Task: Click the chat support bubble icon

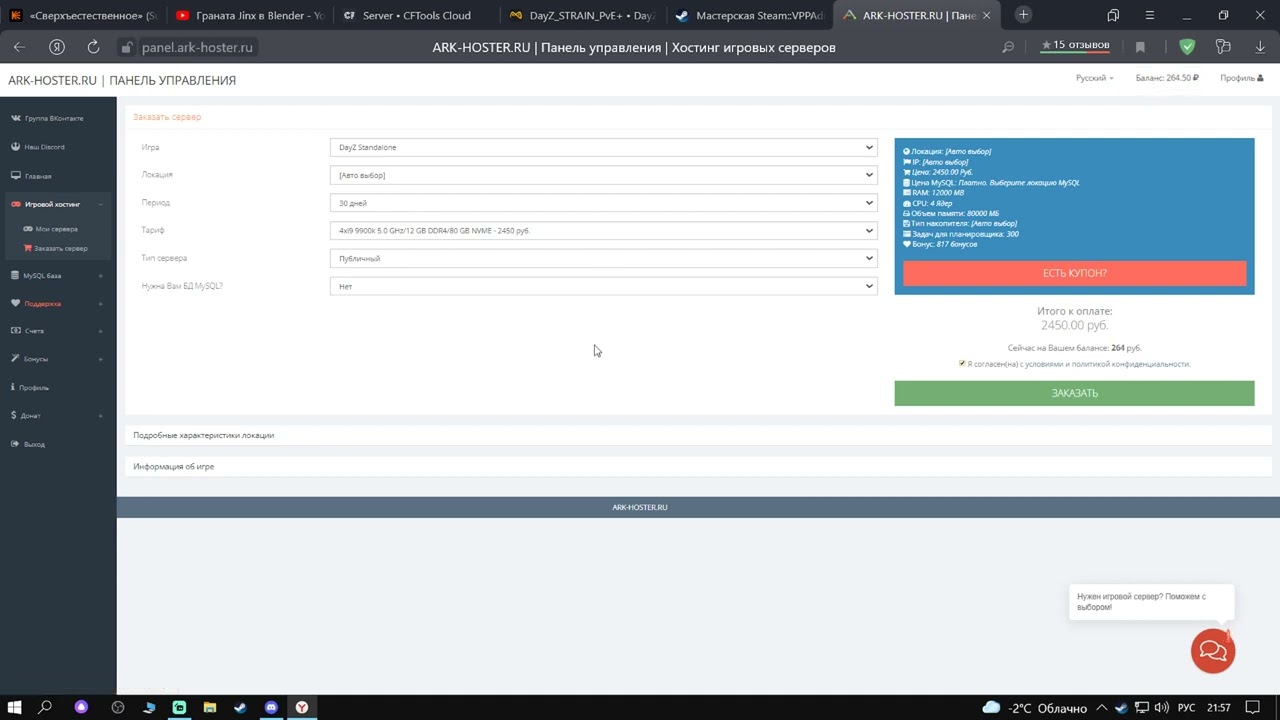Action: [x=1213, y=652]
